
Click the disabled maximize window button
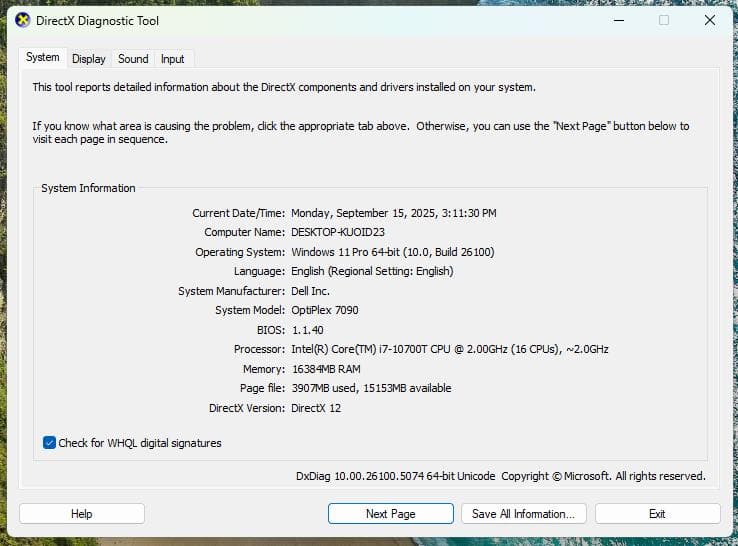(x=664, y=20)
